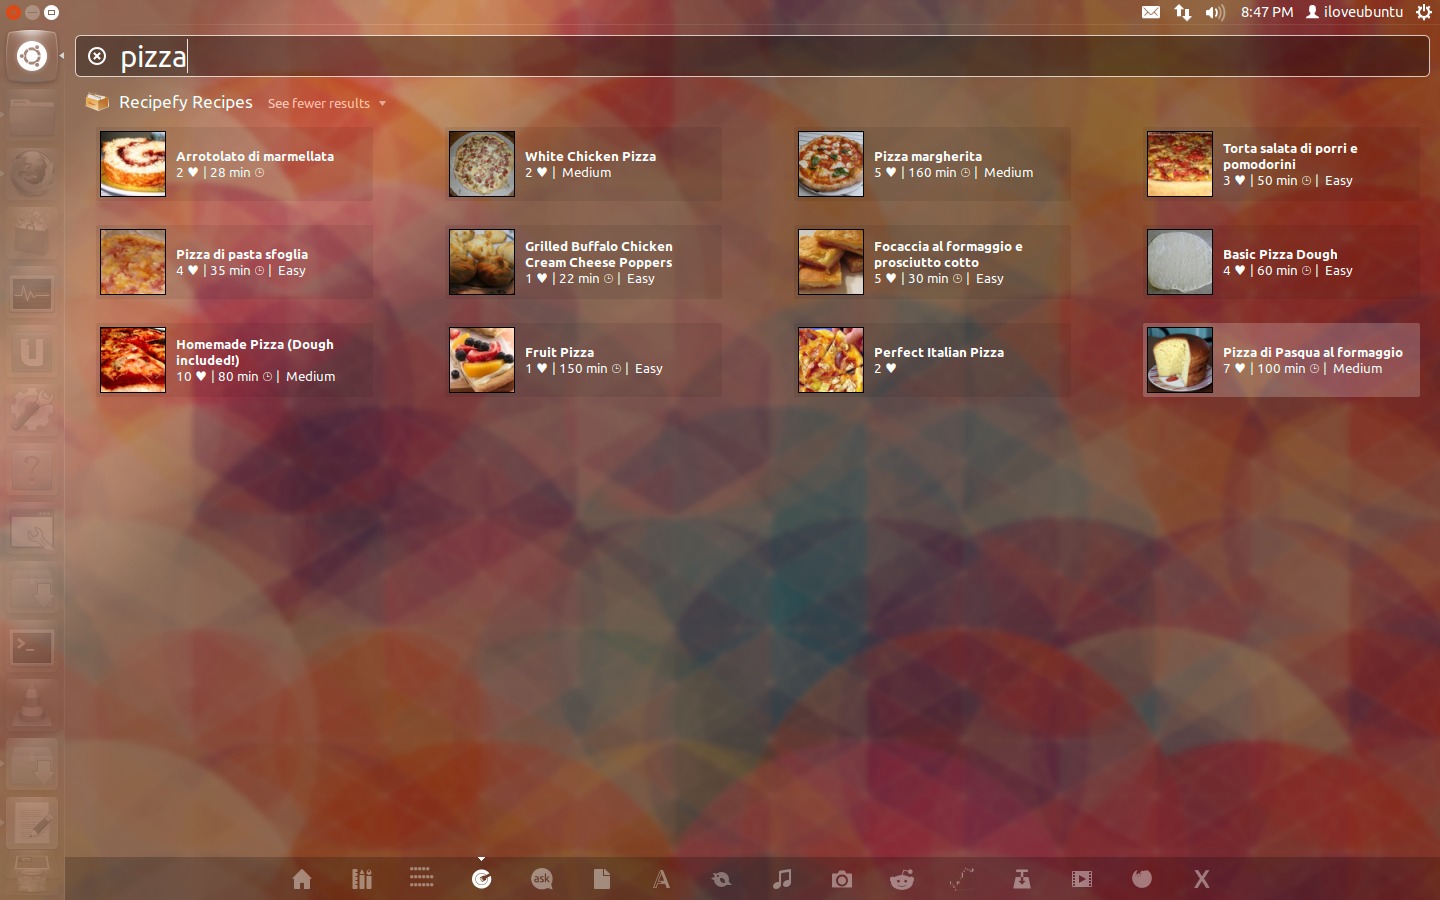The width and height of the screenshot is (1440, 900).
Task: Open the Terminal from launcher
Action: pos(32,647)
